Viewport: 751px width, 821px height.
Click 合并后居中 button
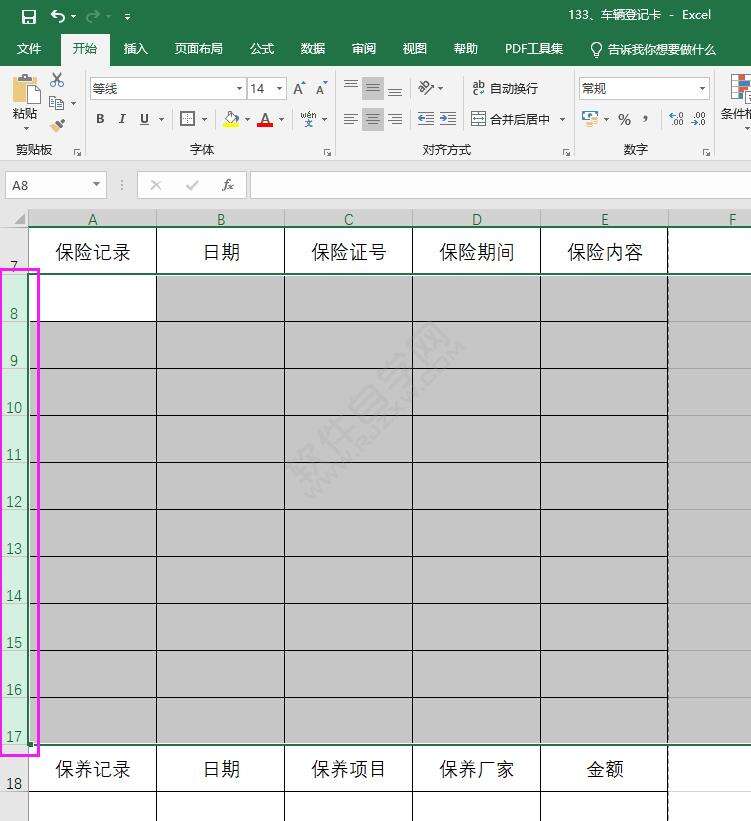(x=511, y=119)
